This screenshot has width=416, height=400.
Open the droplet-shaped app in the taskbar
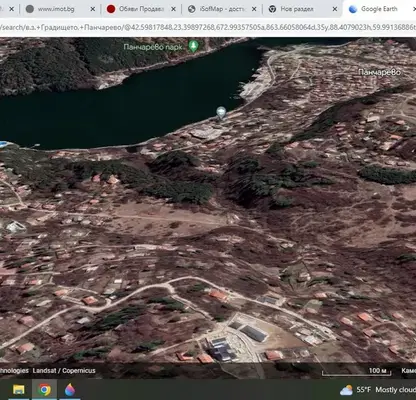pyautogui.click(x=70, y=390)
